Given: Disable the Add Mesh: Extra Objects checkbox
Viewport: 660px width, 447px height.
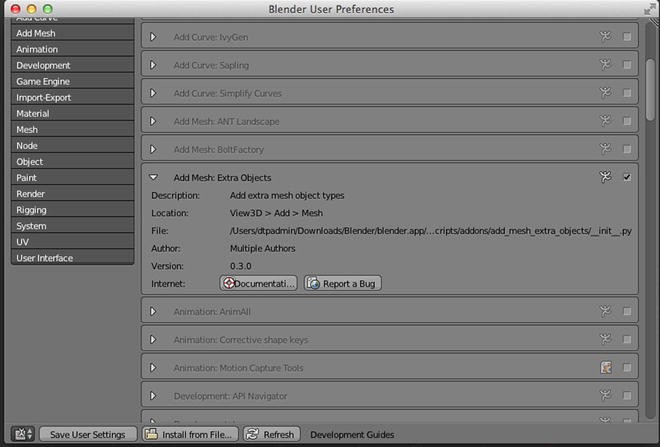Looking at the screenshot, I should point(627,177).
